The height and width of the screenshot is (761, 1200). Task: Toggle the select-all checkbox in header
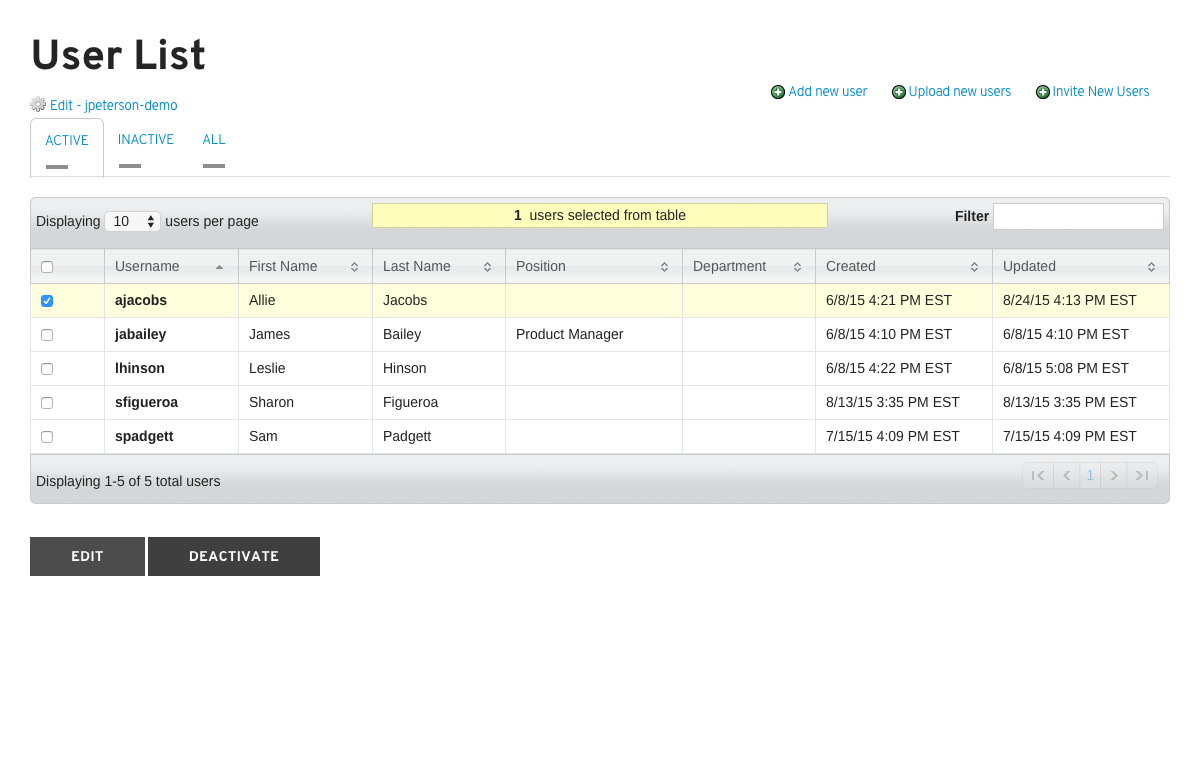[47, 266]
